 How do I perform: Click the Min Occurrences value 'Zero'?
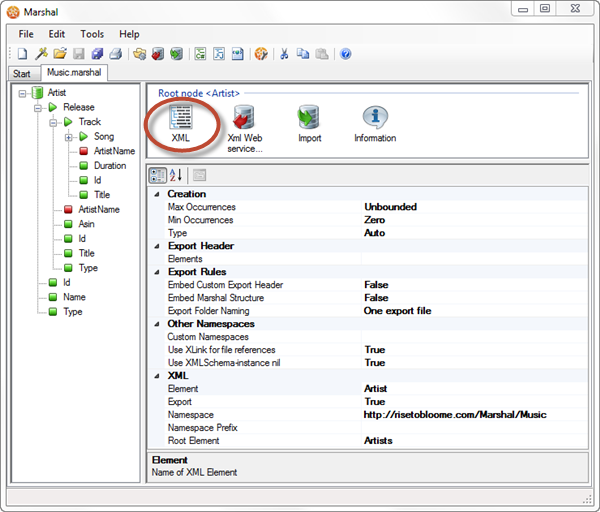pos(375,220)
